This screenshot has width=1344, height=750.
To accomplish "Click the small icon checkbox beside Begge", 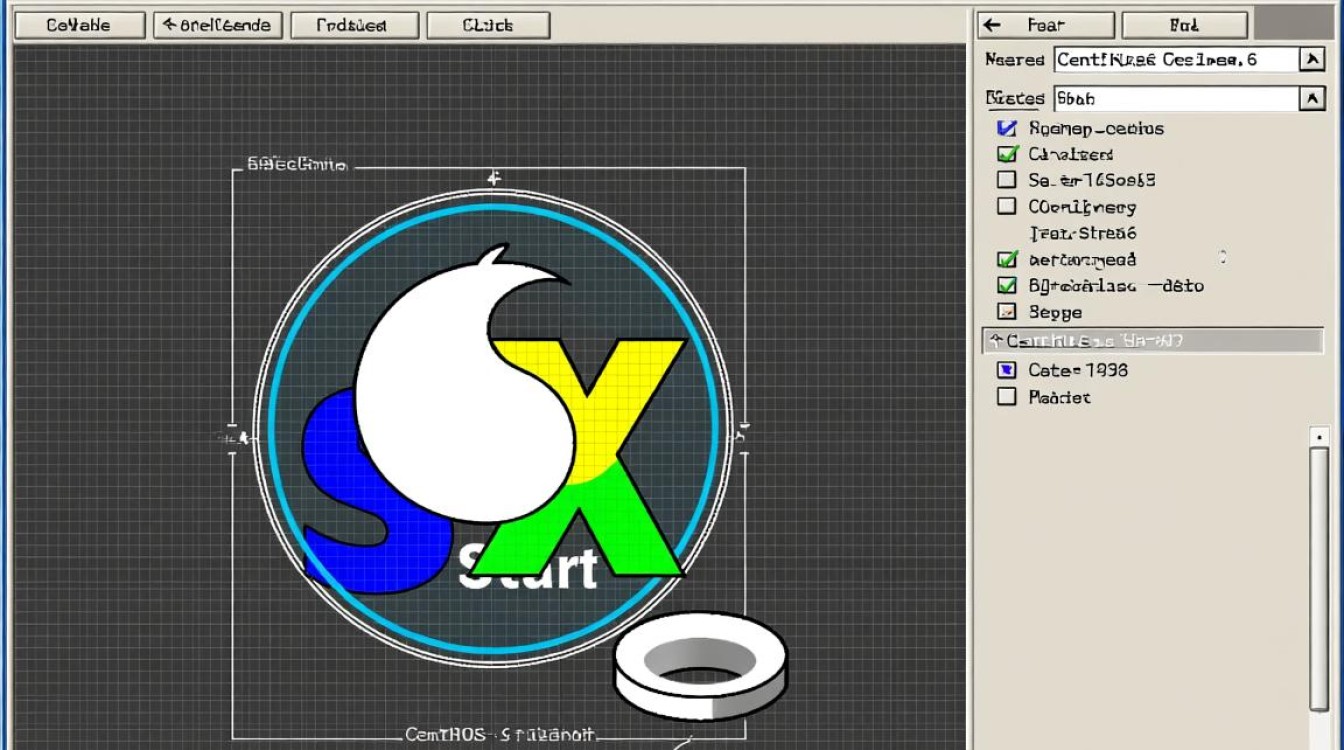I will 1007,312.
